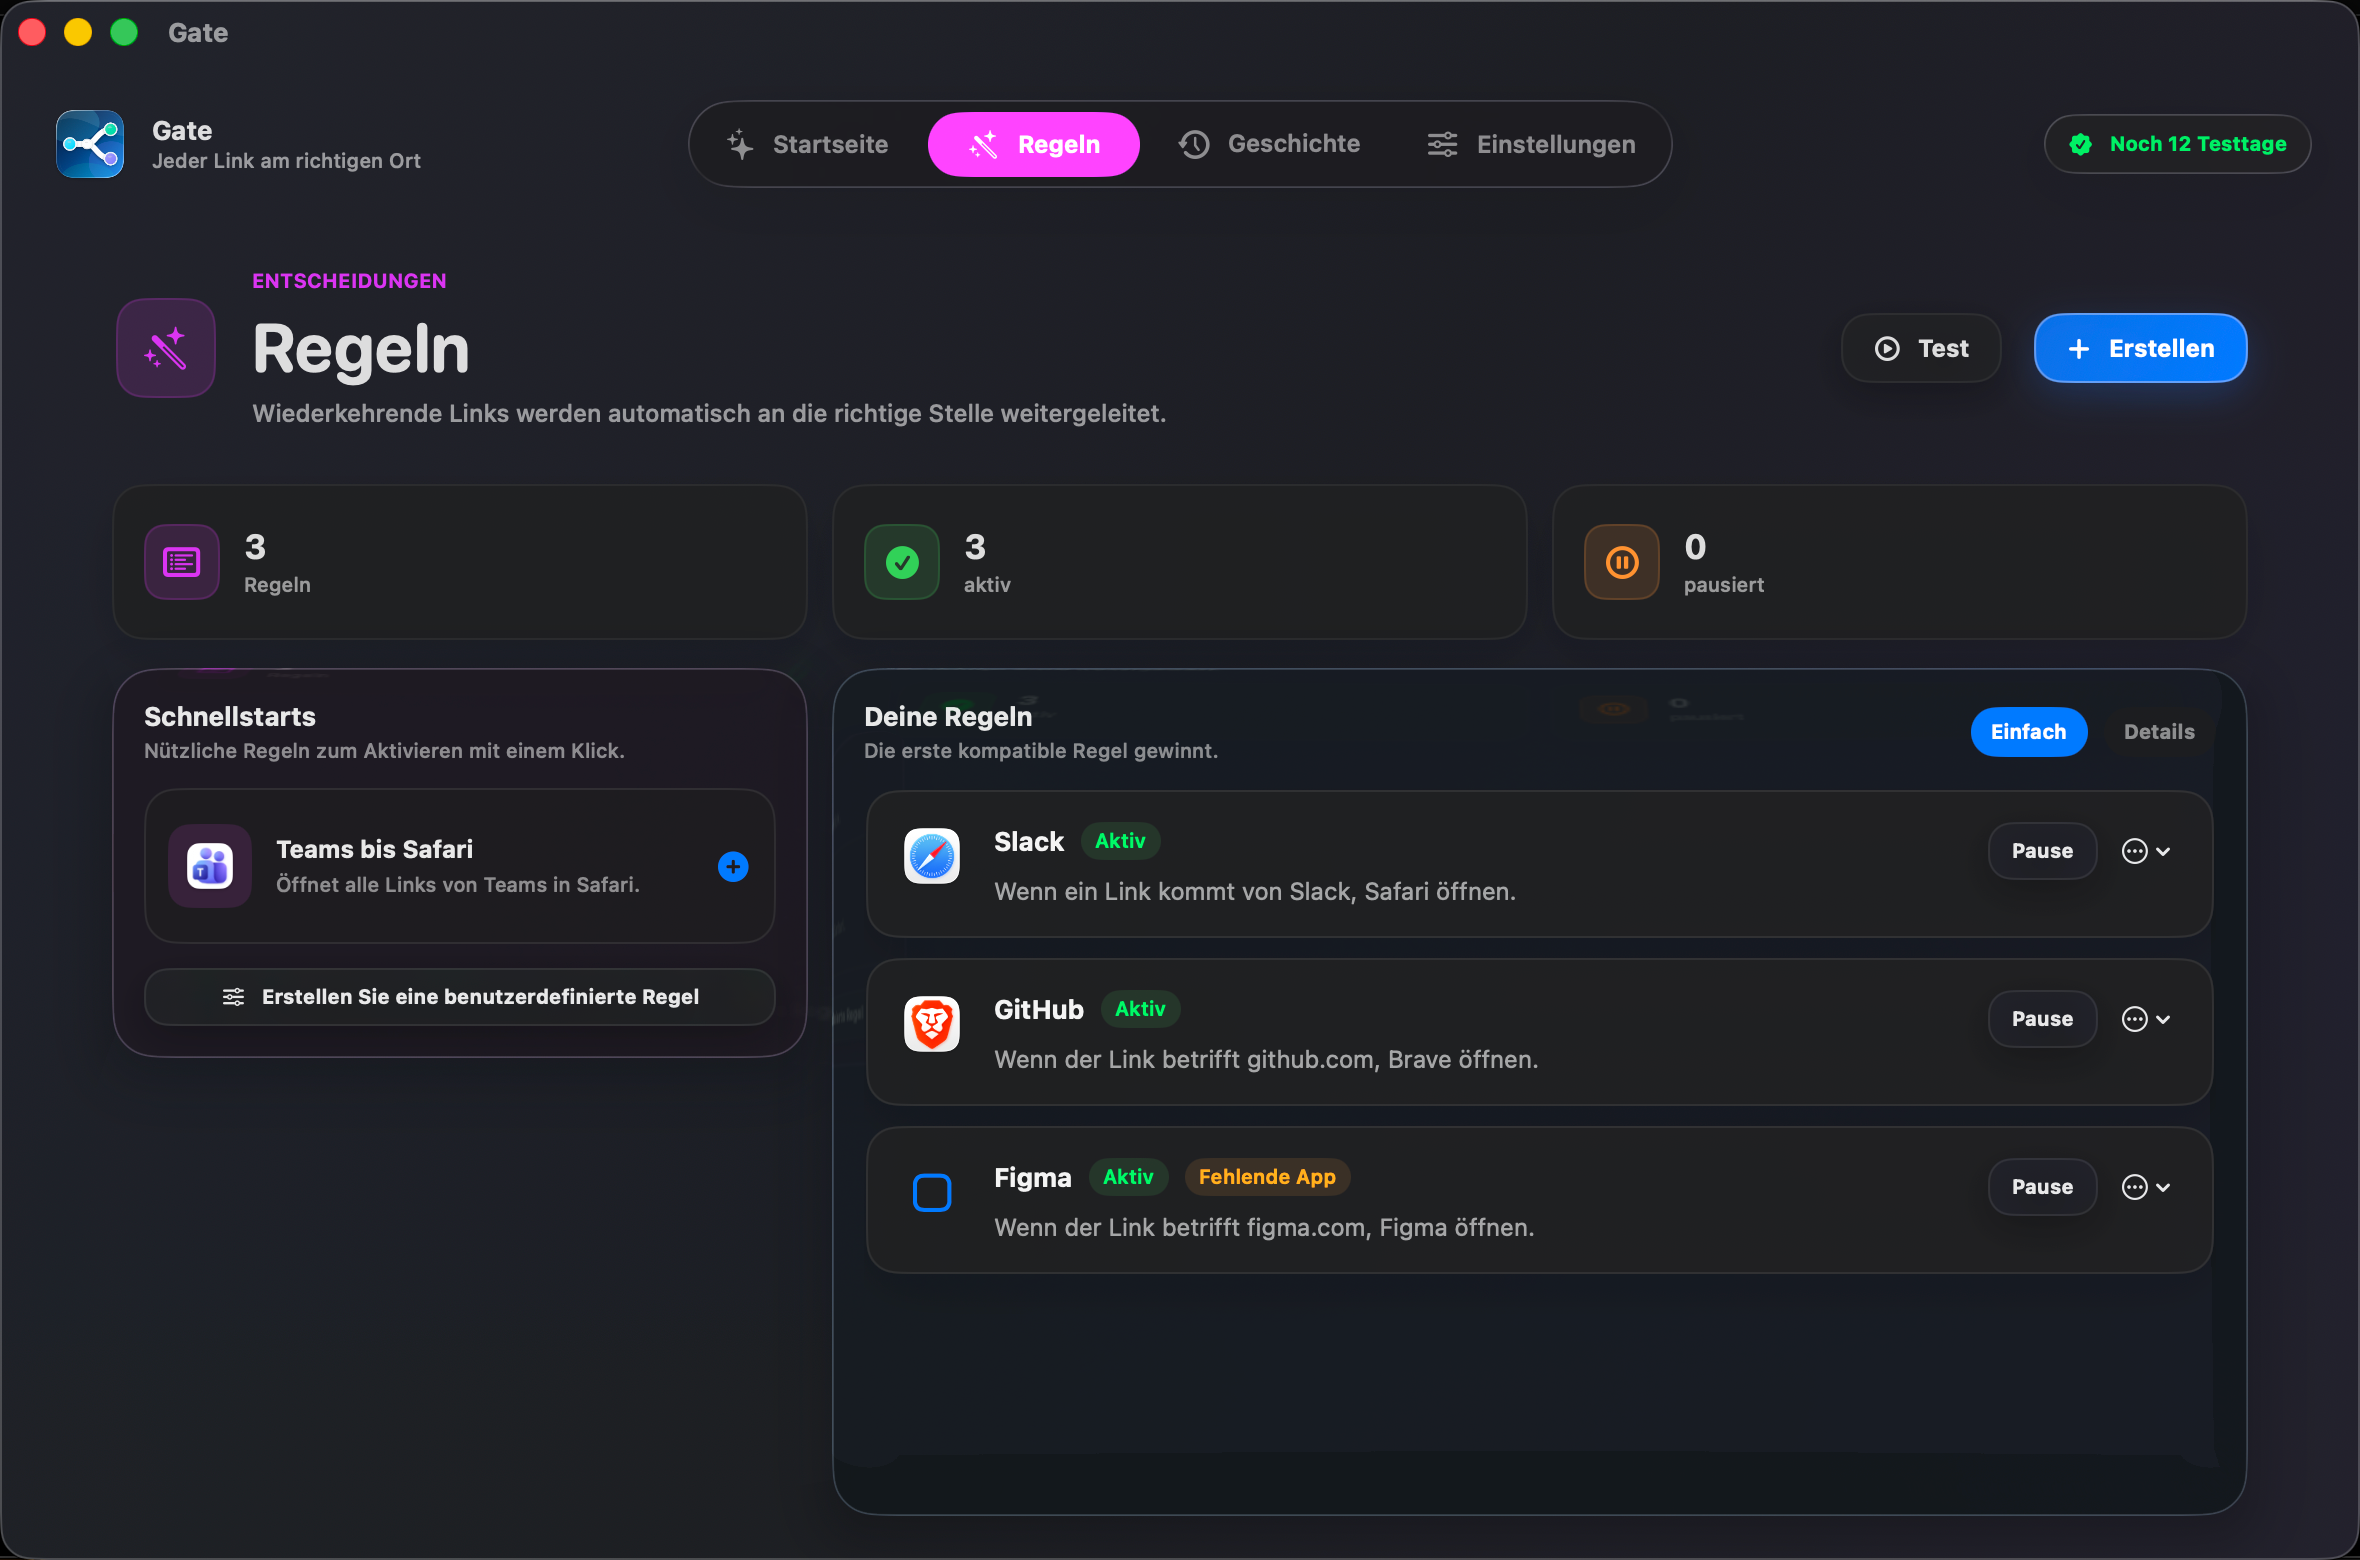
Task: Click the green active checkmark icon
Action: coord(902,562)
